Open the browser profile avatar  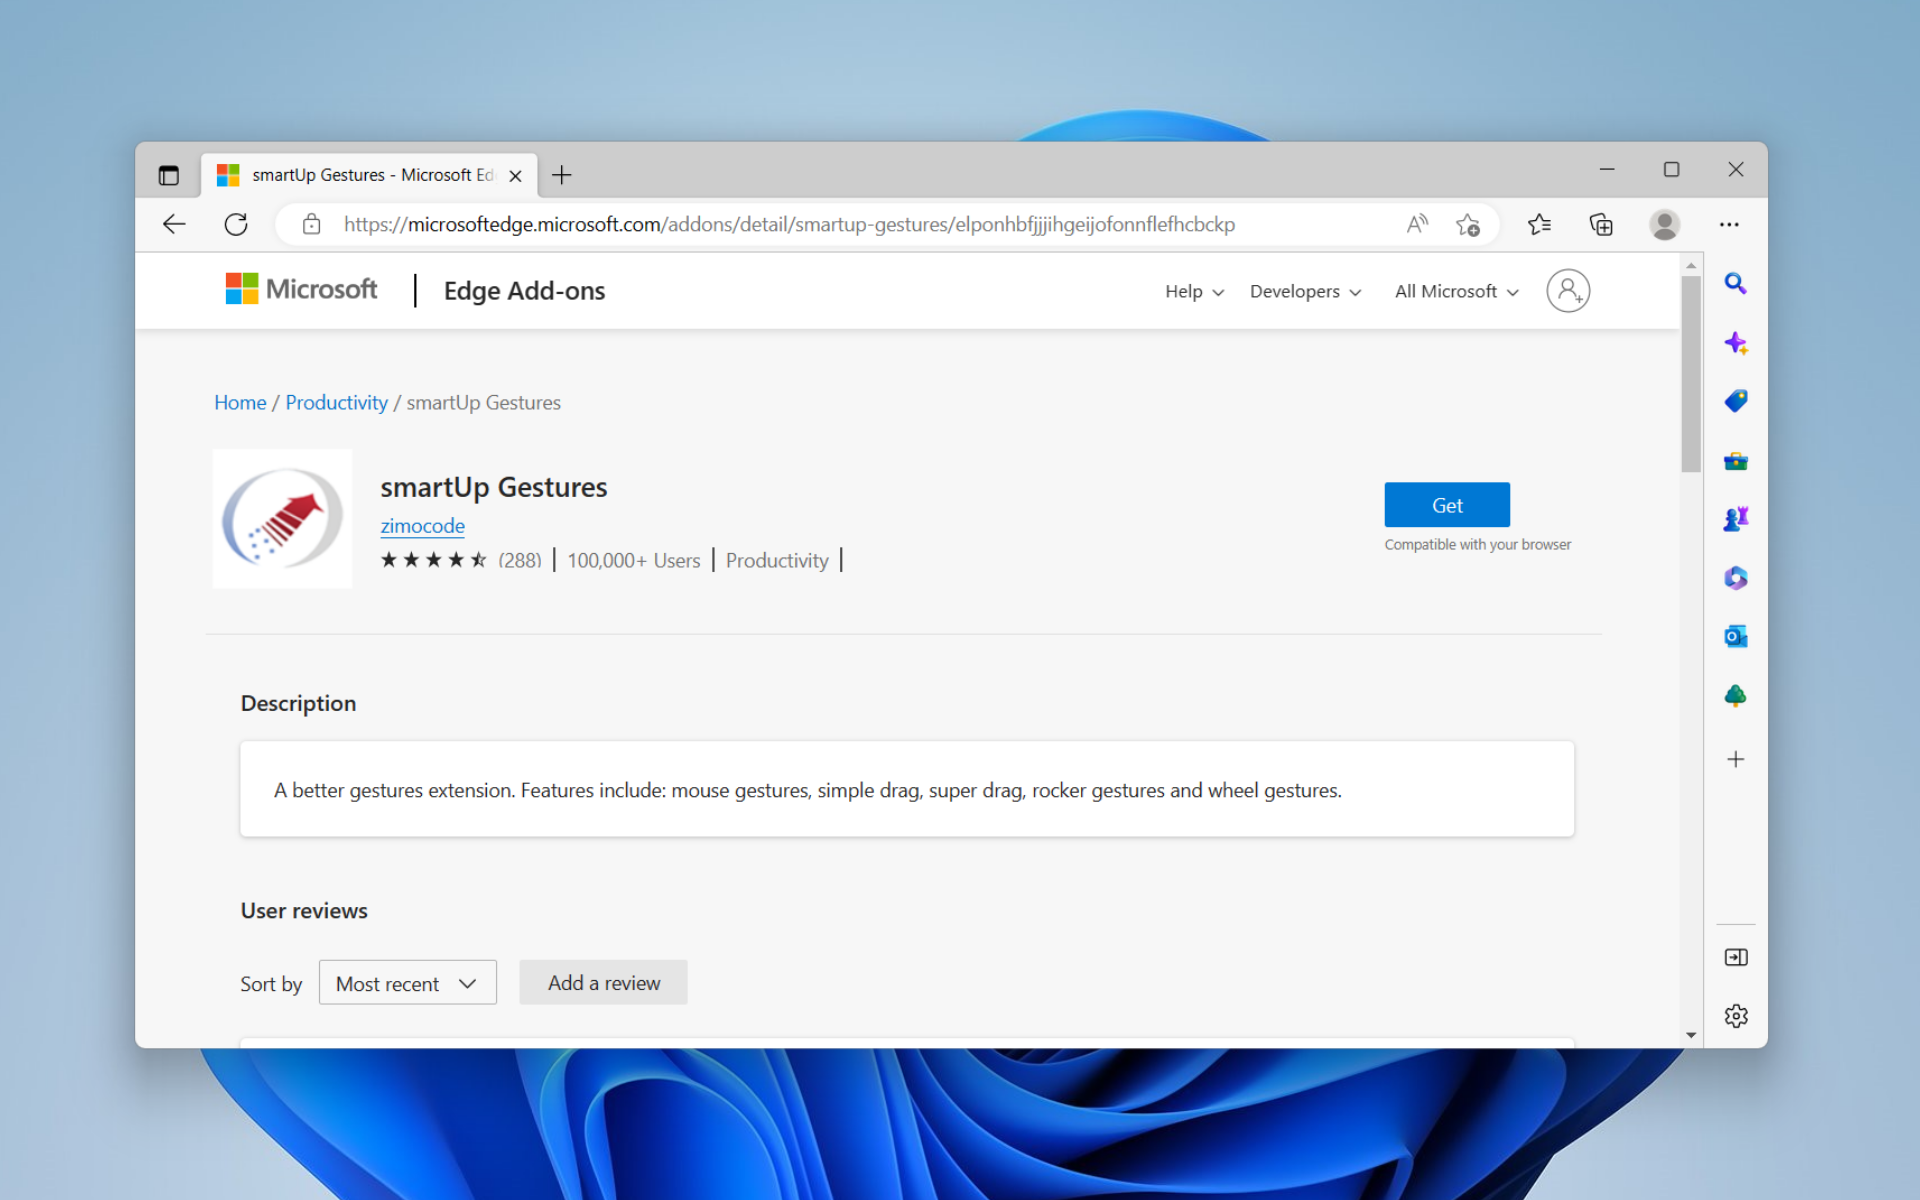1664,224
